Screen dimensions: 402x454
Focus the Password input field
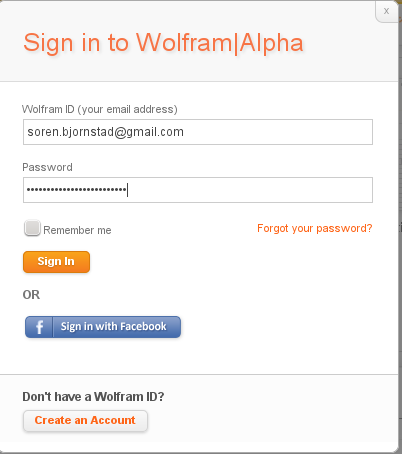coord(198,190)
